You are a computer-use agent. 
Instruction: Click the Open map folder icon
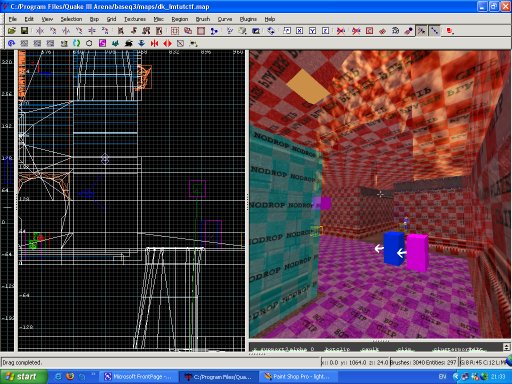tap(12, 31)
